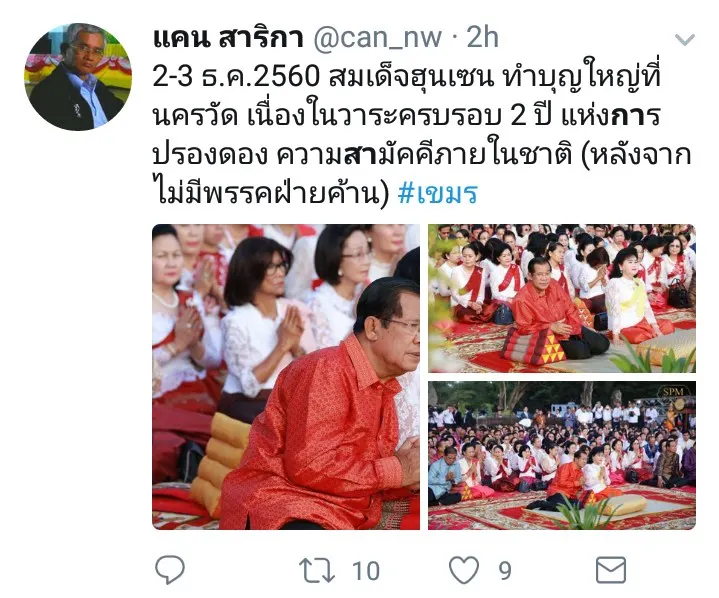Open the #เขมร hashtag link

438,193
